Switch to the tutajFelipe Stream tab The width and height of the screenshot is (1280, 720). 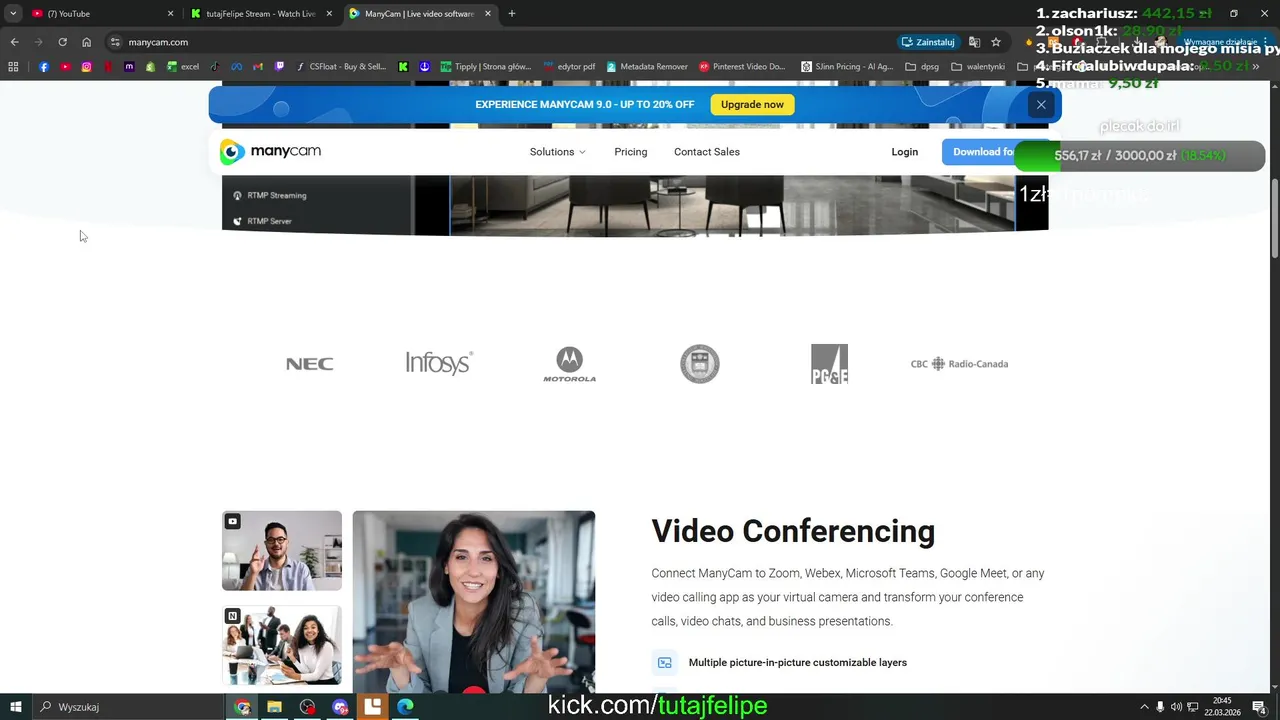click(260, 14)
